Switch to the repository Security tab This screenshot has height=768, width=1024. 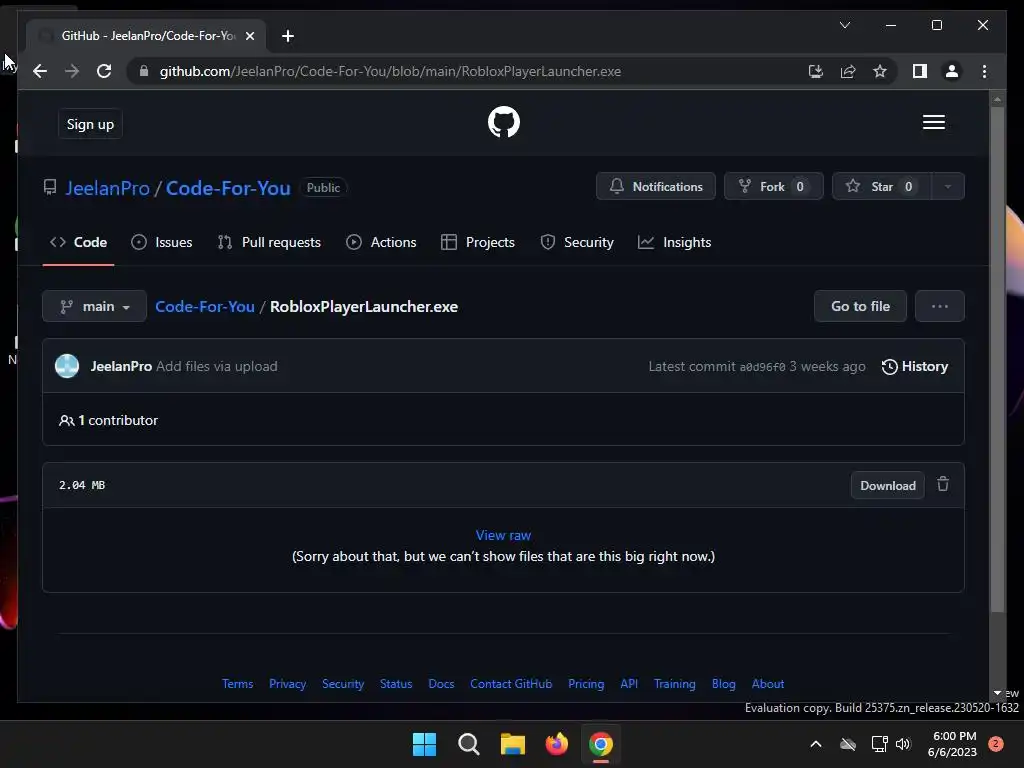[577, 242]
